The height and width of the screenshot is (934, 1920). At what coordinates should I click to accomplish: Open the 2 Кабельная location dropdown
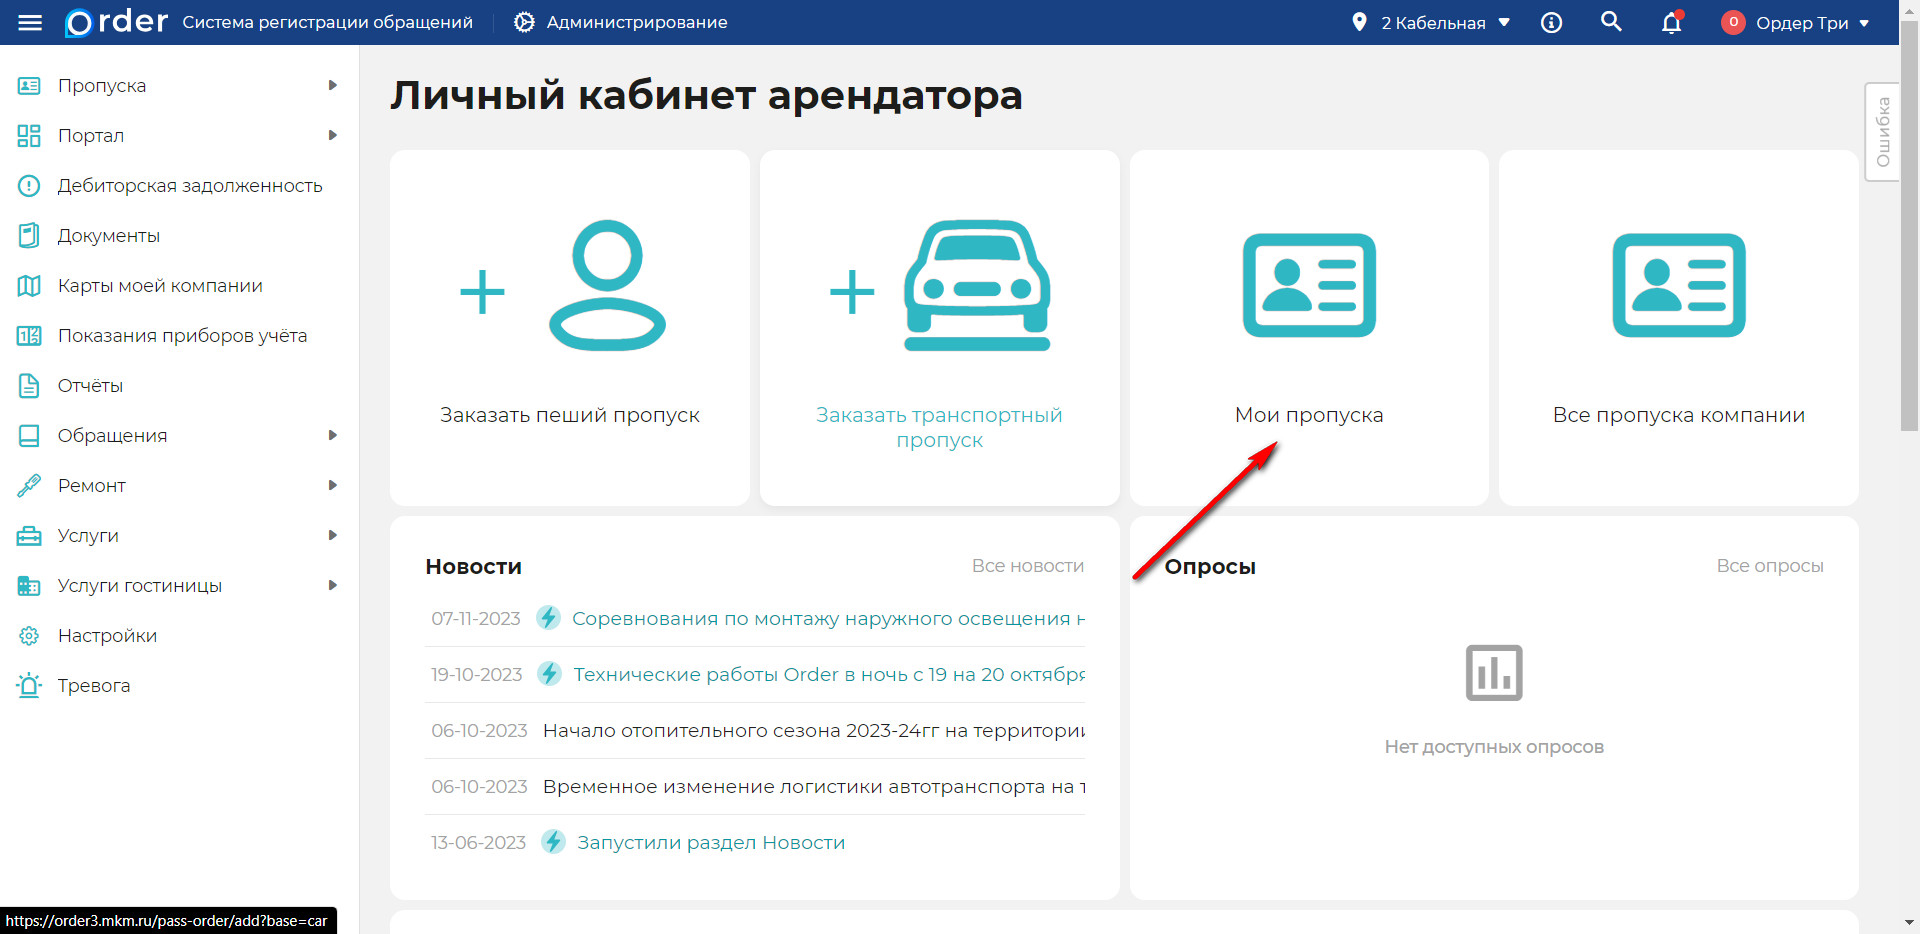point(1432,22)
